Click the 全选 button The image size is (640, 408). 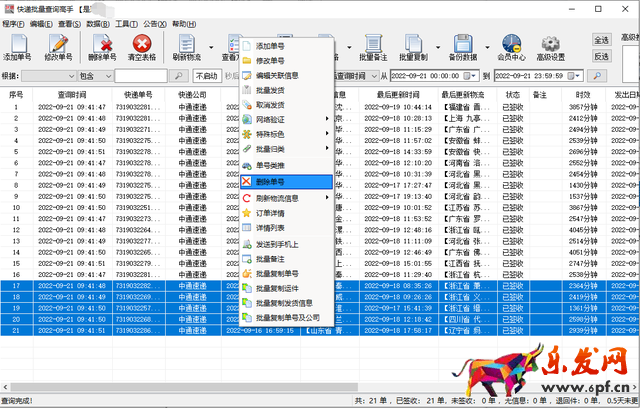click(602, 40)
